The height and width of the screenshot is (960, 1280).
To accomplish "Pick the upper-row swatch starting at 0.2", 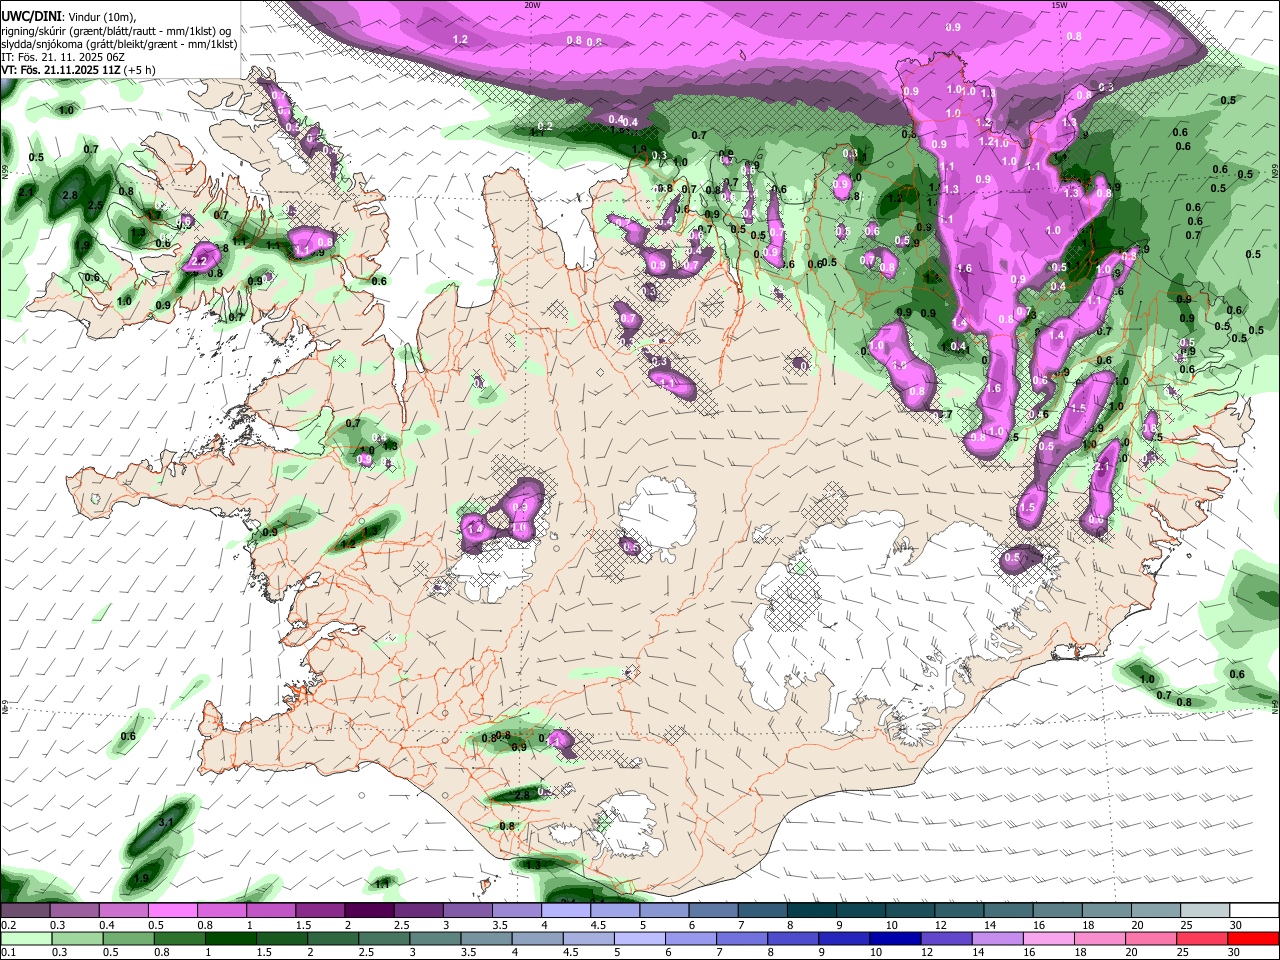I will pyautogui.click(x=25, y=910).
